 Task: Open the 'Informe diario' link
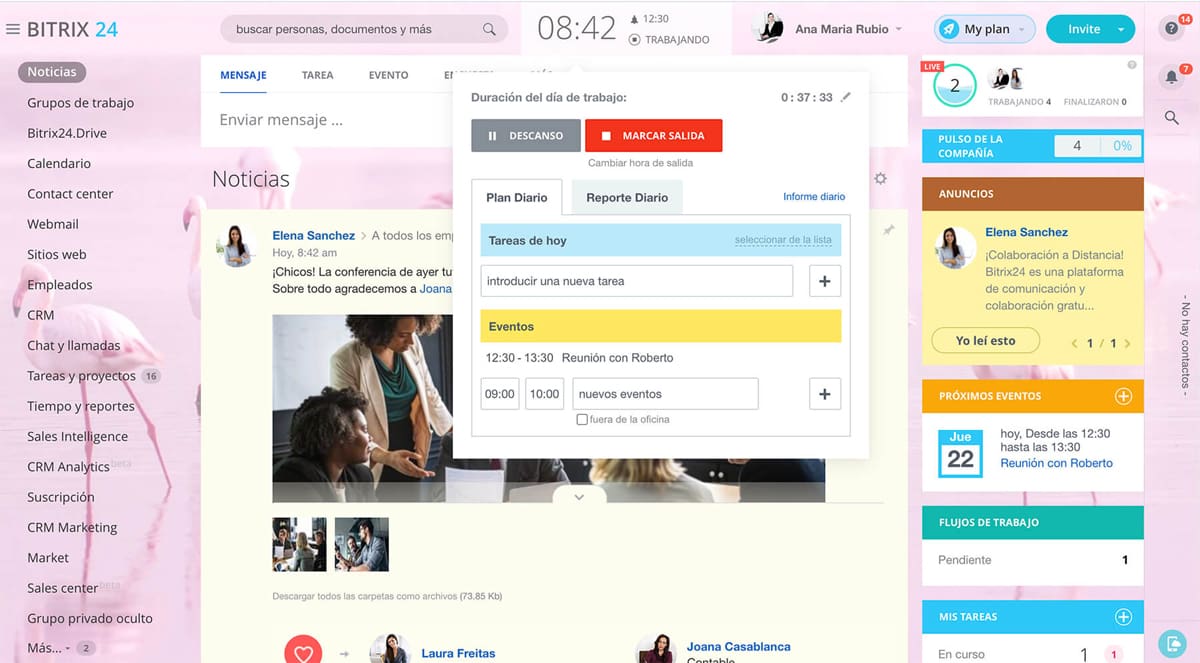813,197
